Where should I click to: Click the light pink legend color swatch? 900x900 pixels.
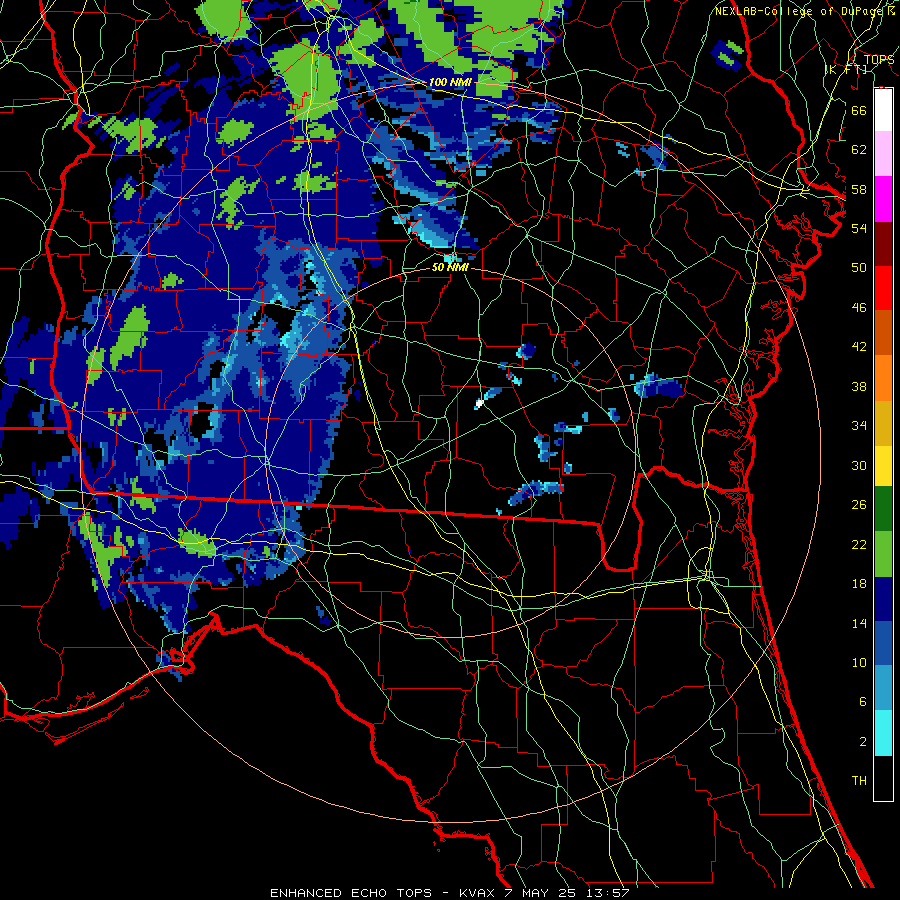click(883, 154)
